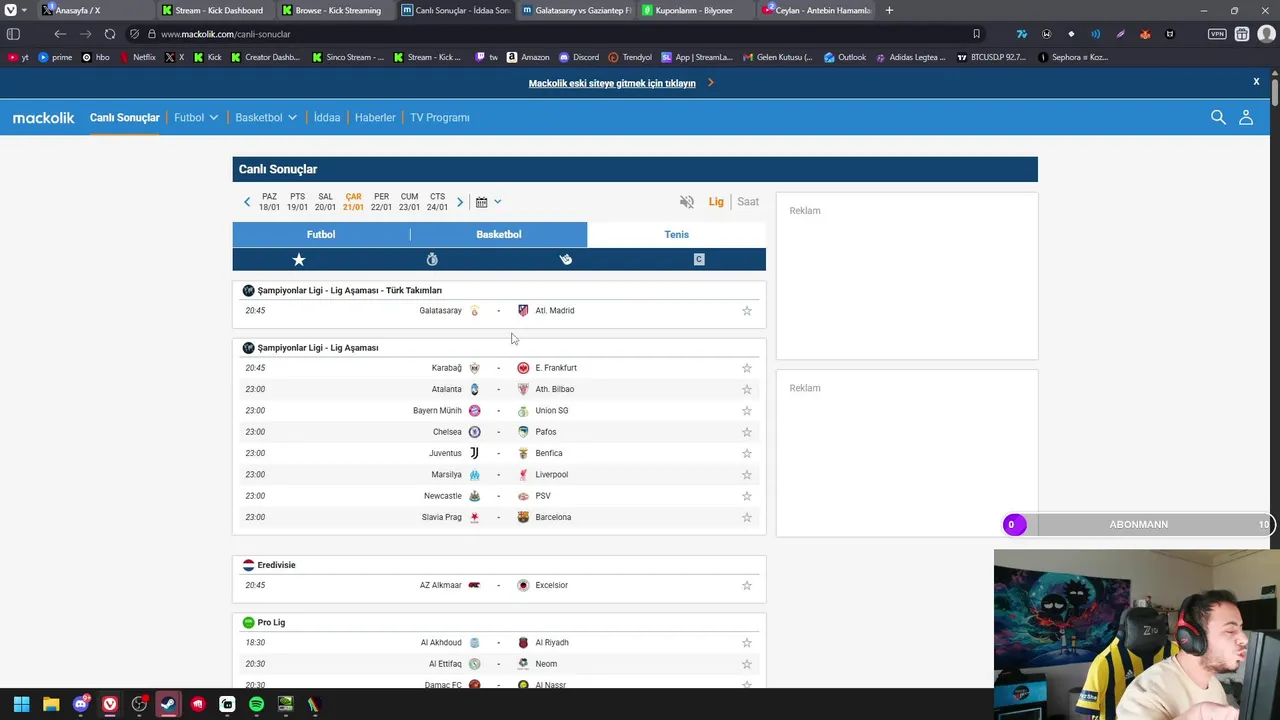Switch to the Futbol tab

(x=321, y=234)
